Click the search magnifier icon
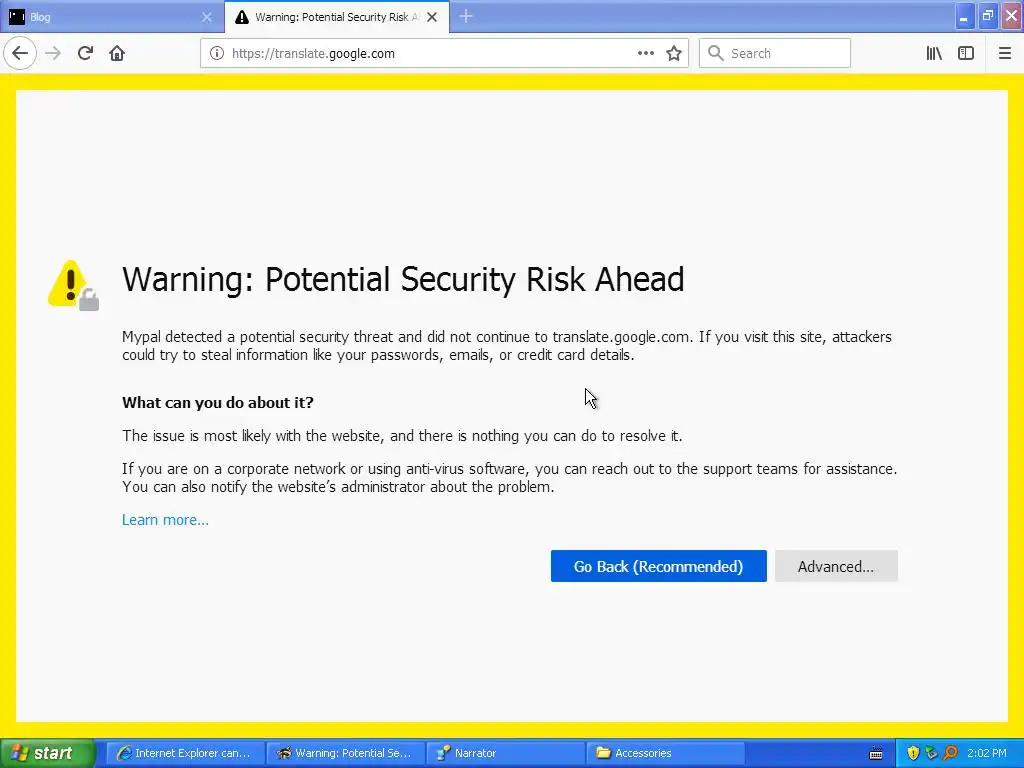Viewport: 1024px width, 768px height. click(716, 53)
